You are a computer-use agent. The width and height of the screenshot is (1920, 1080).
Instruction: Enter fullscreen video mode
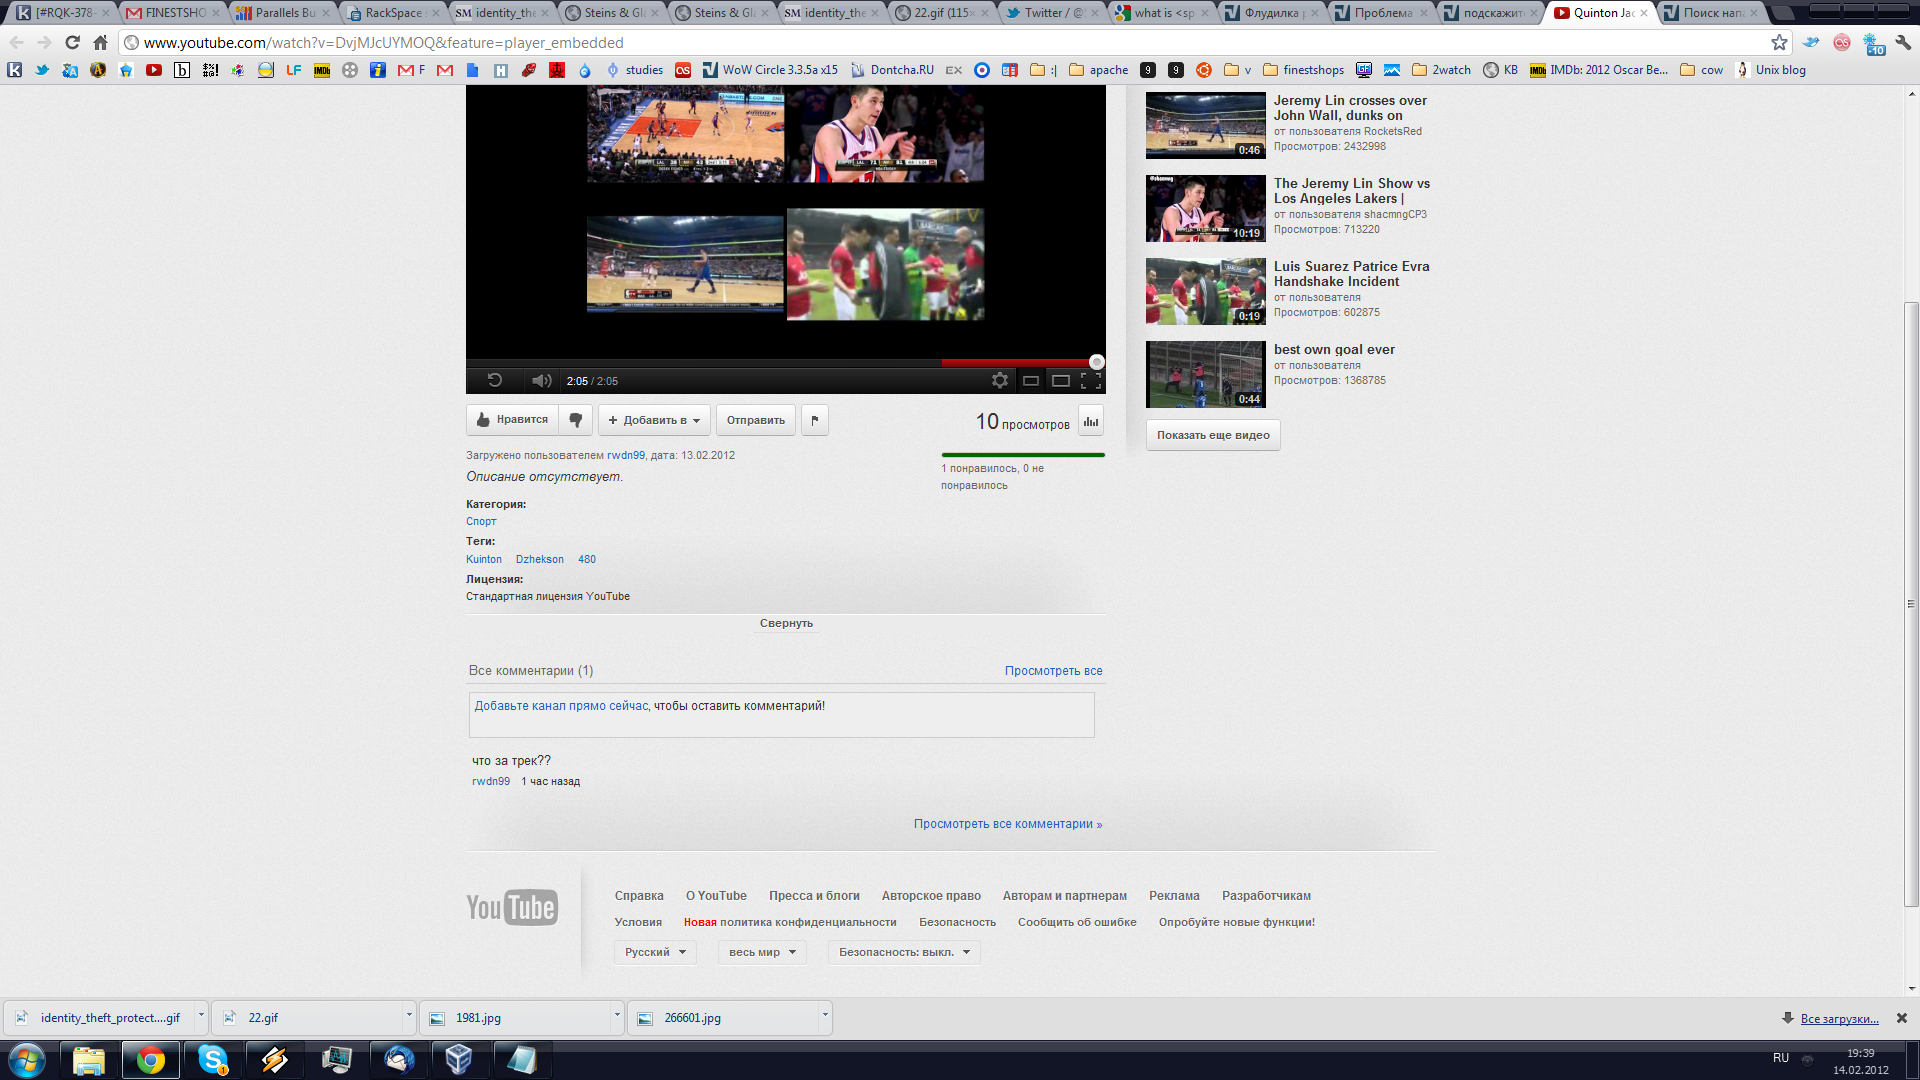point(1091,380)
